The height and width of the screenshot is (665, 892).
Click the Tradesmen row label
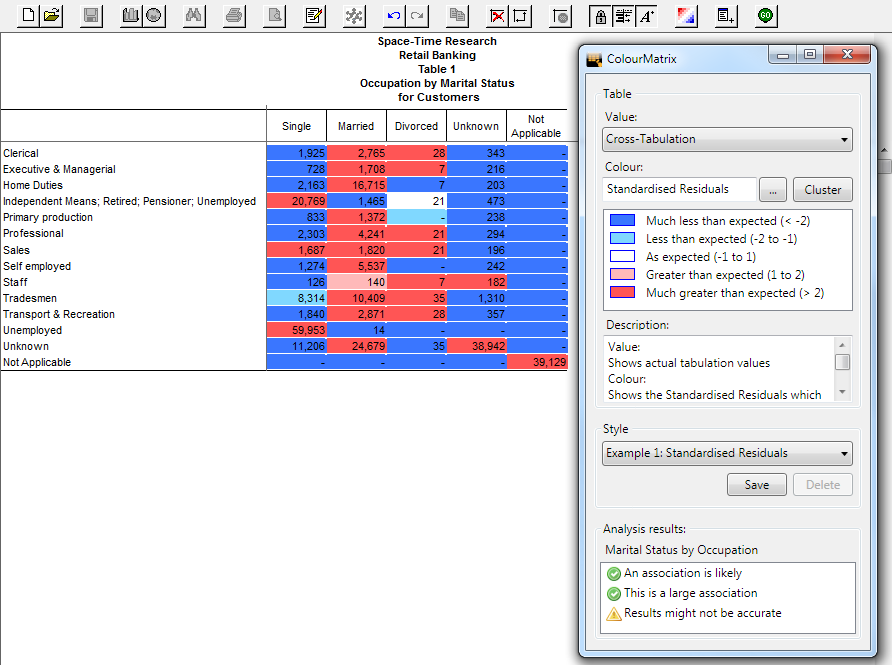point(30,298)
